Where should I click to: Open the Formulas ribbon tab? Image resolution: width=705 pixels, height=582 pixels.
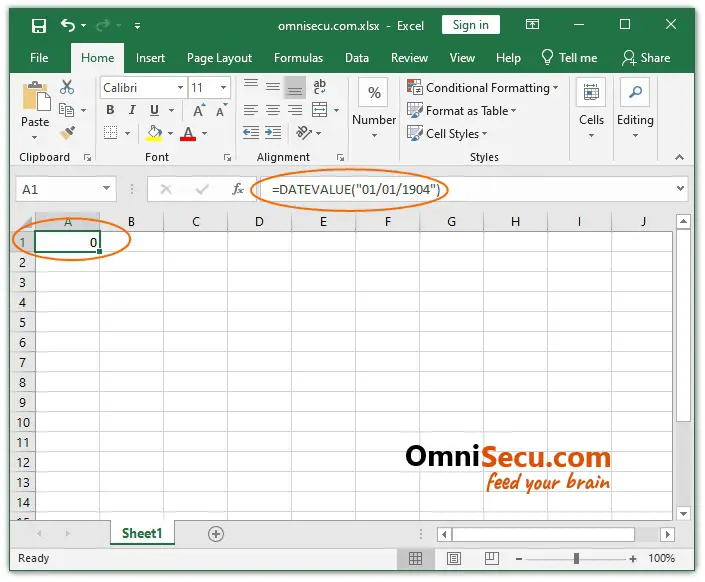click(x=298, y=58)
